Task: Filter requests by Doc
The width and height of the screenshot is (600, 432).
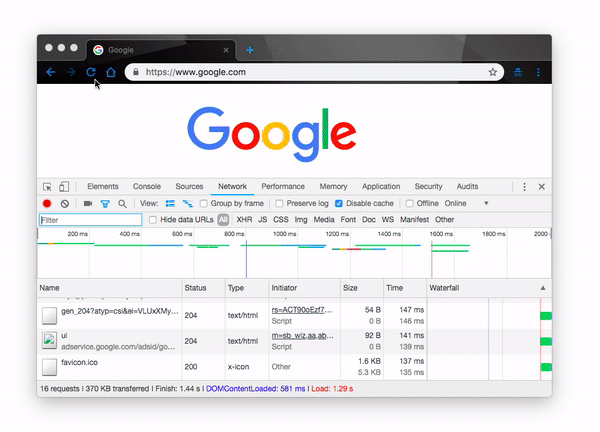Action: click(368, 220)
